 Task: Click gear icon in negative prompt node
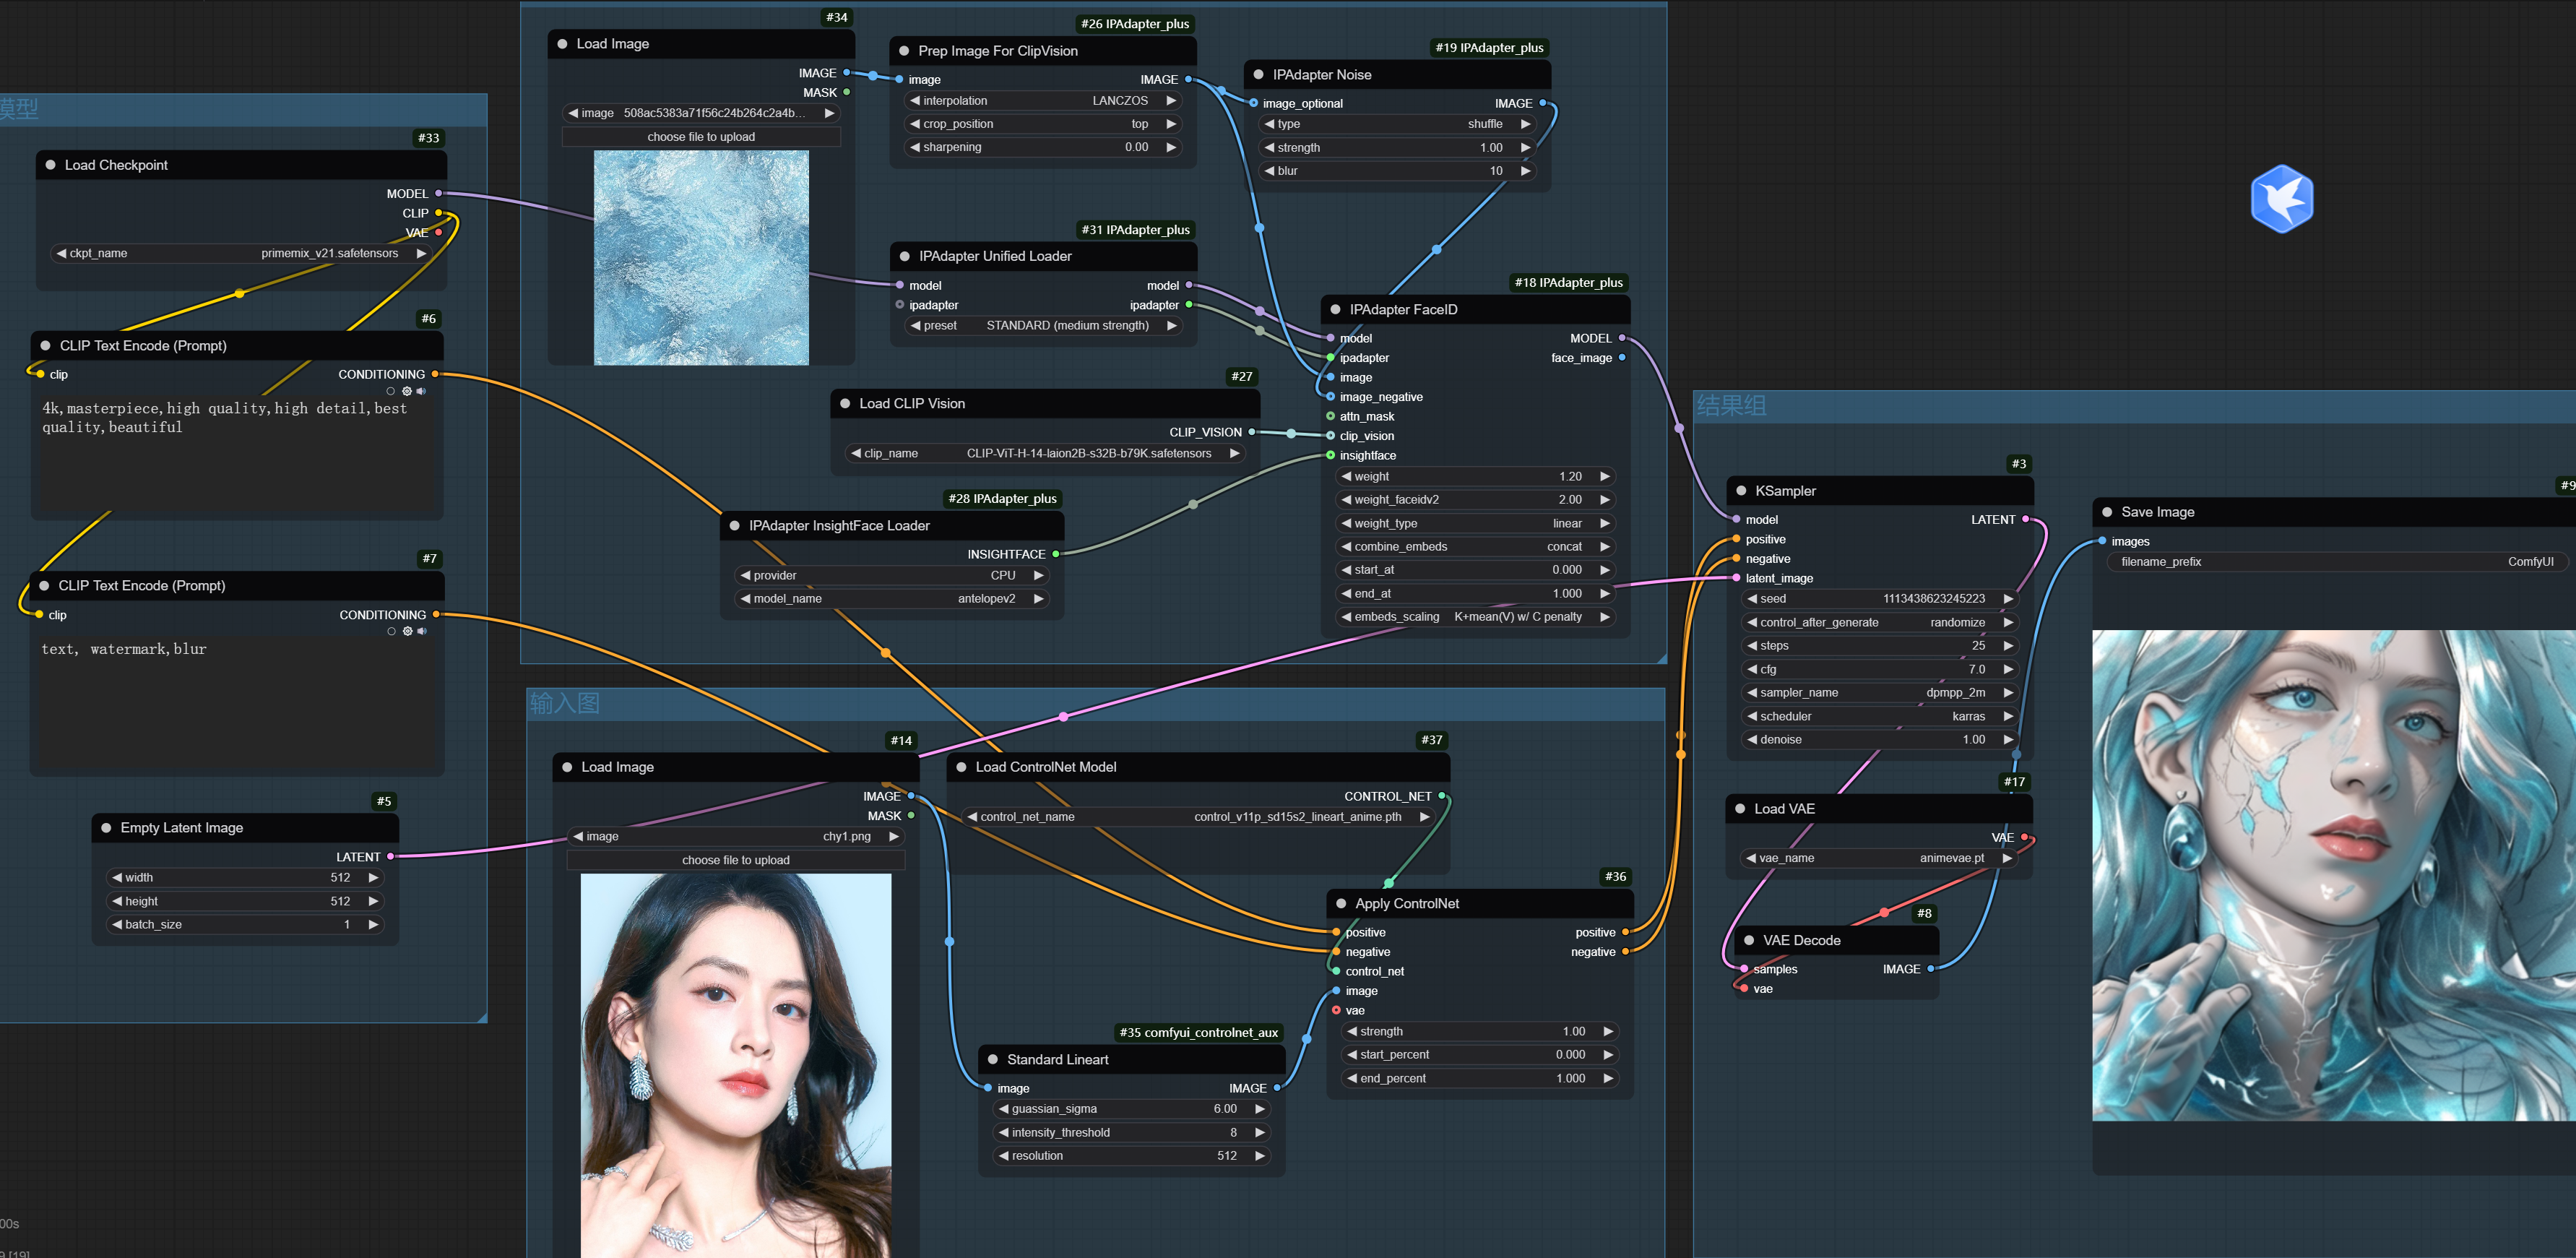tap(407, 631)
